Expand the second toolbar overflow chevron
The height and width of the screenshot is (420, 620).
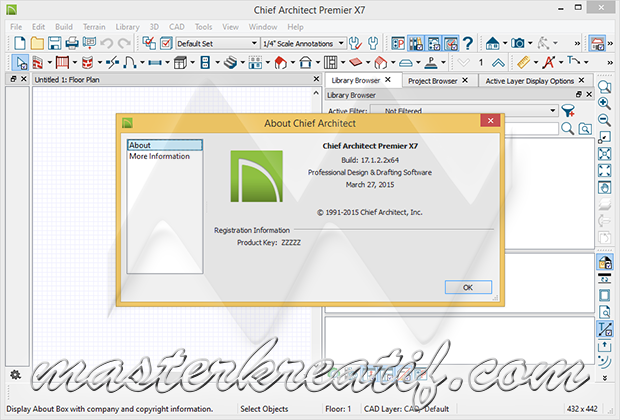(610, 62)
